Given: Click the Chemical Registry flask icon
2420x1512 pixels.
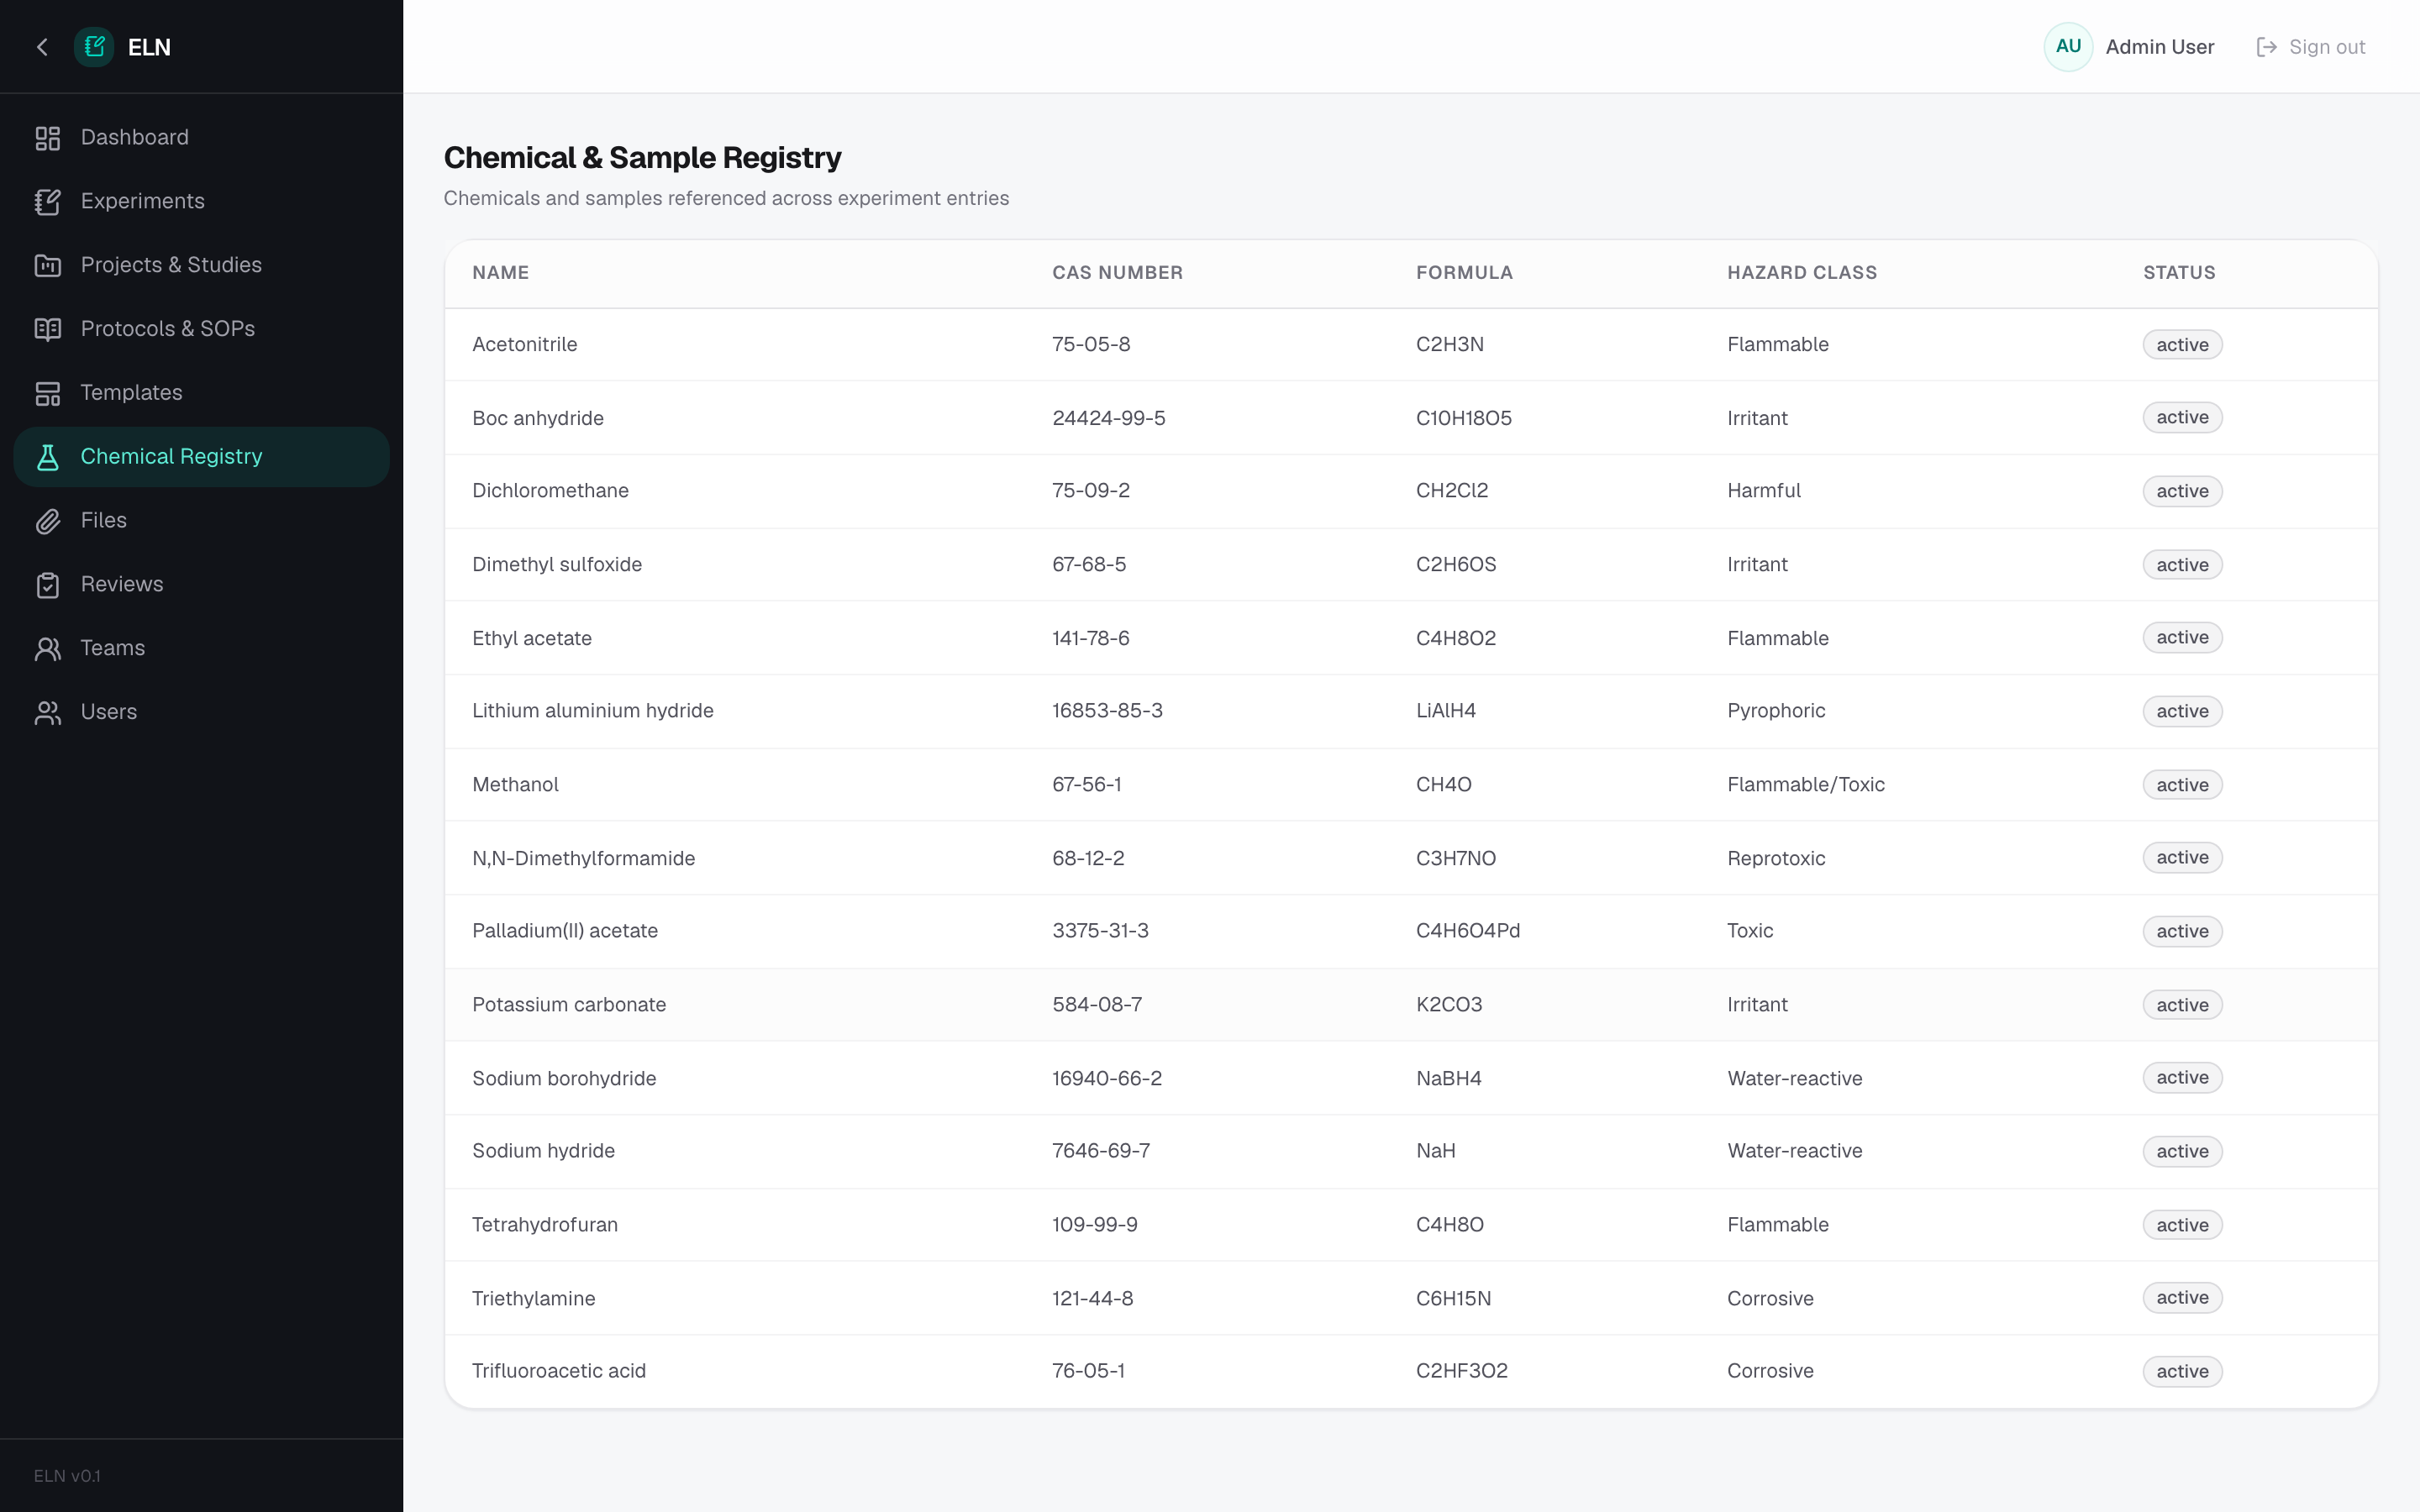Looking at the screenshot, I should pyautogui.click(x=48, y=457).
